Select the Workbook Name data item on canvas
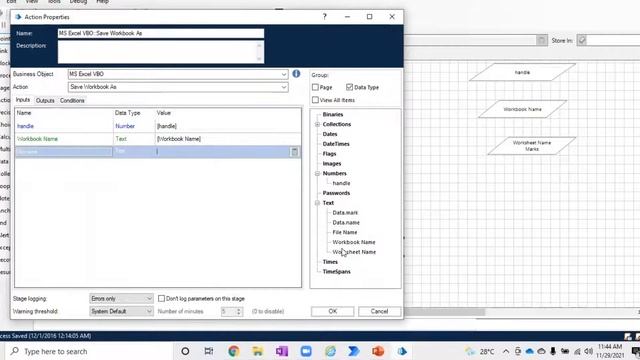 (522, 109)
